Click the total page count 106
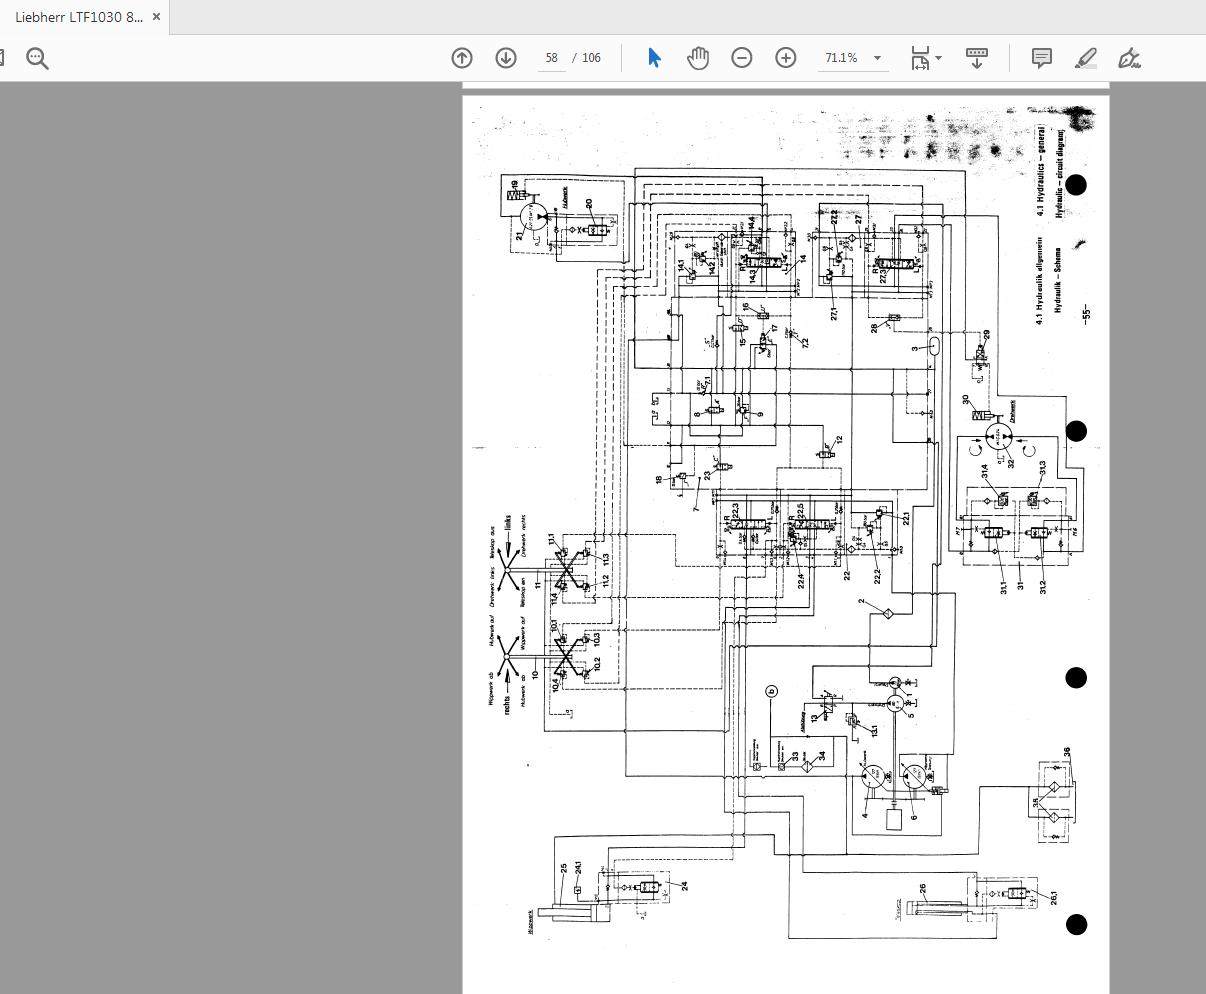 591,58
